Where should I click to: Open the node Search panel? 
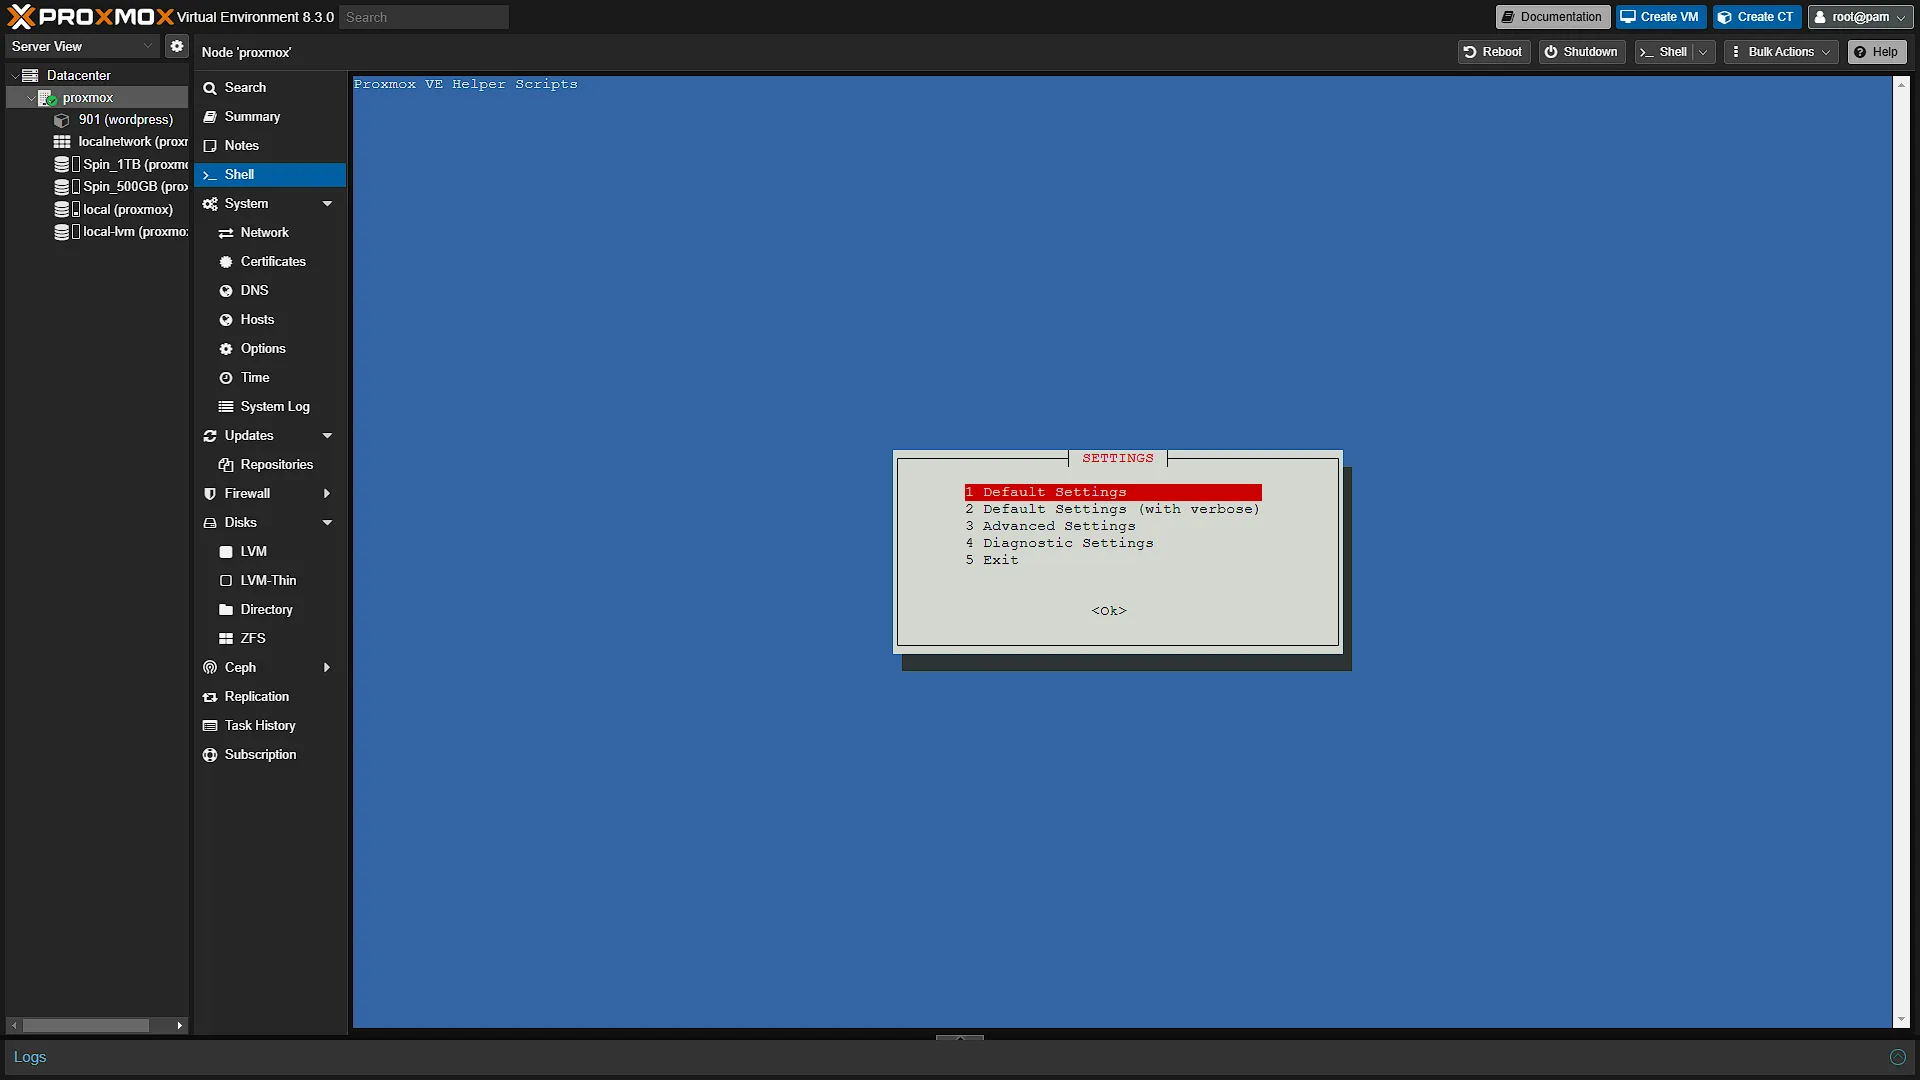[x=270, y=88]
